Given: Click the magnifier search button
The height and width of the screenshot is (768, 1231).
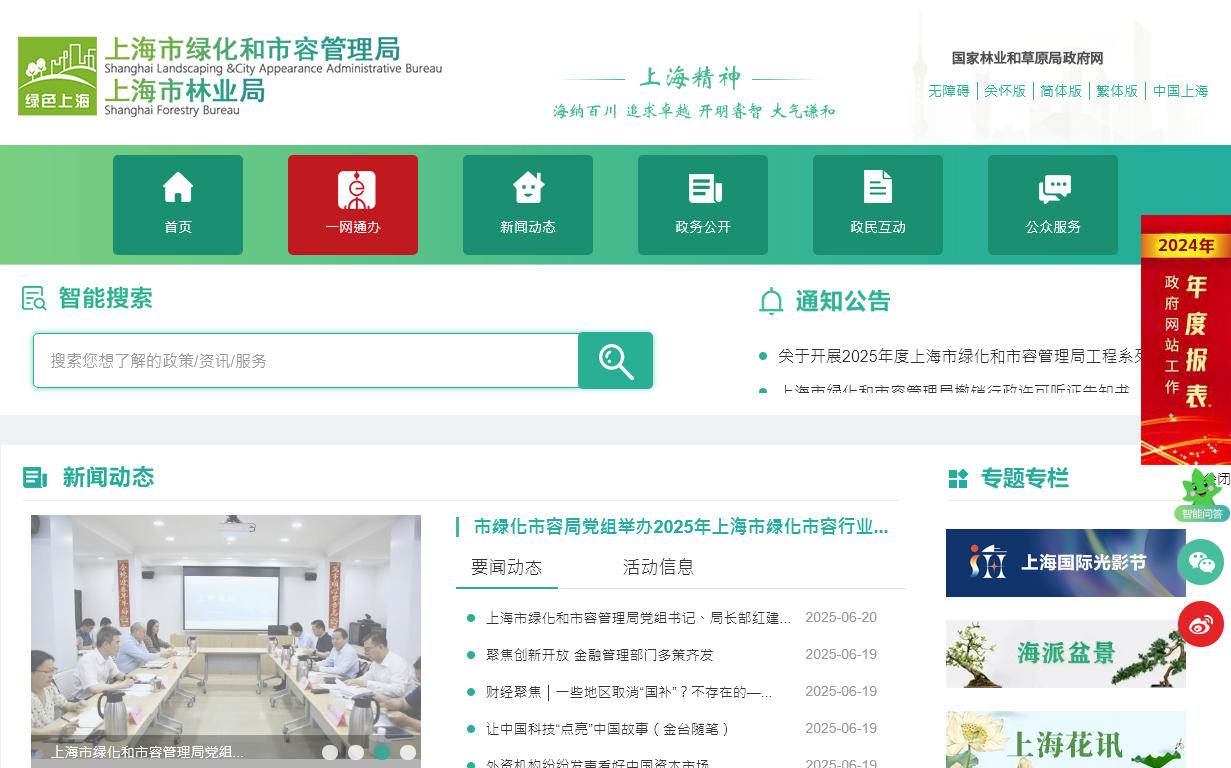Looking at the screenshot, I should pyautogui.click(x=616, y=361).
